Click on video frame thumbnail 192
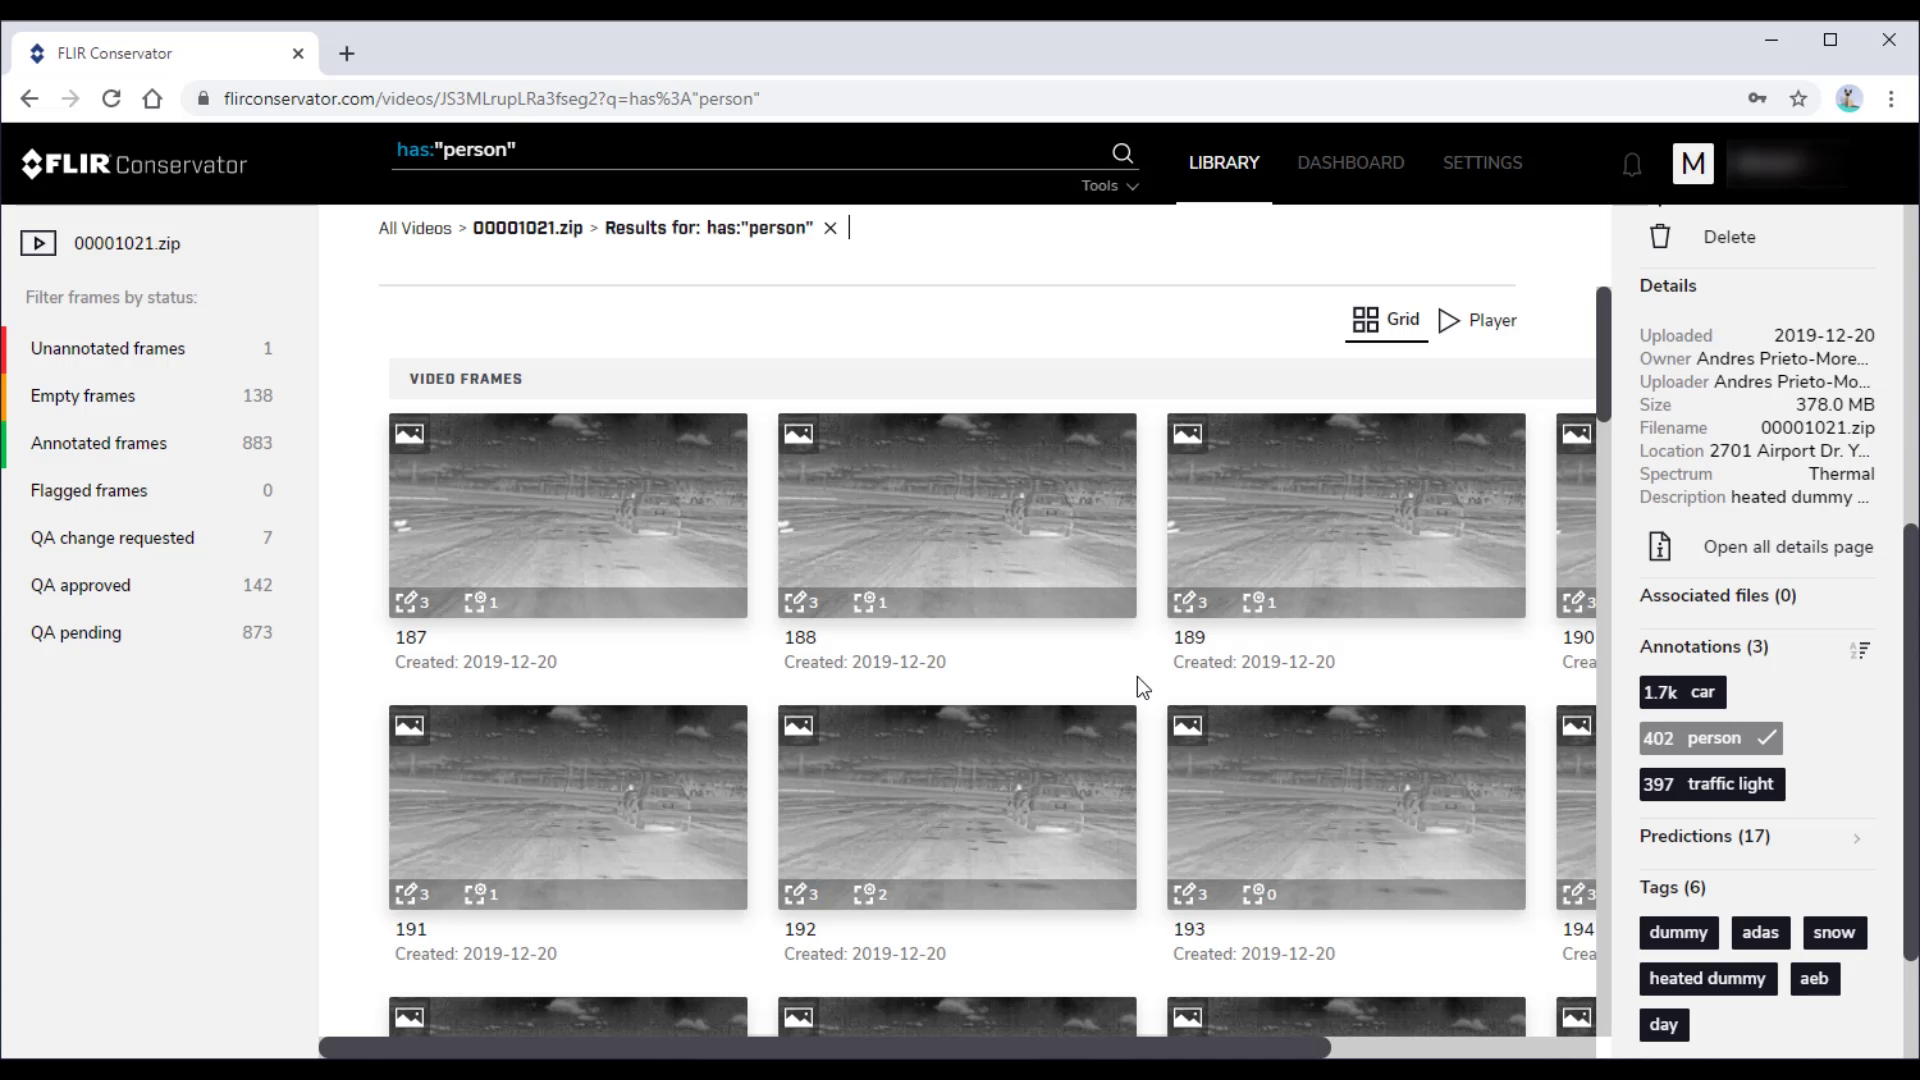 pyautogui.click(x=956, y=806)
